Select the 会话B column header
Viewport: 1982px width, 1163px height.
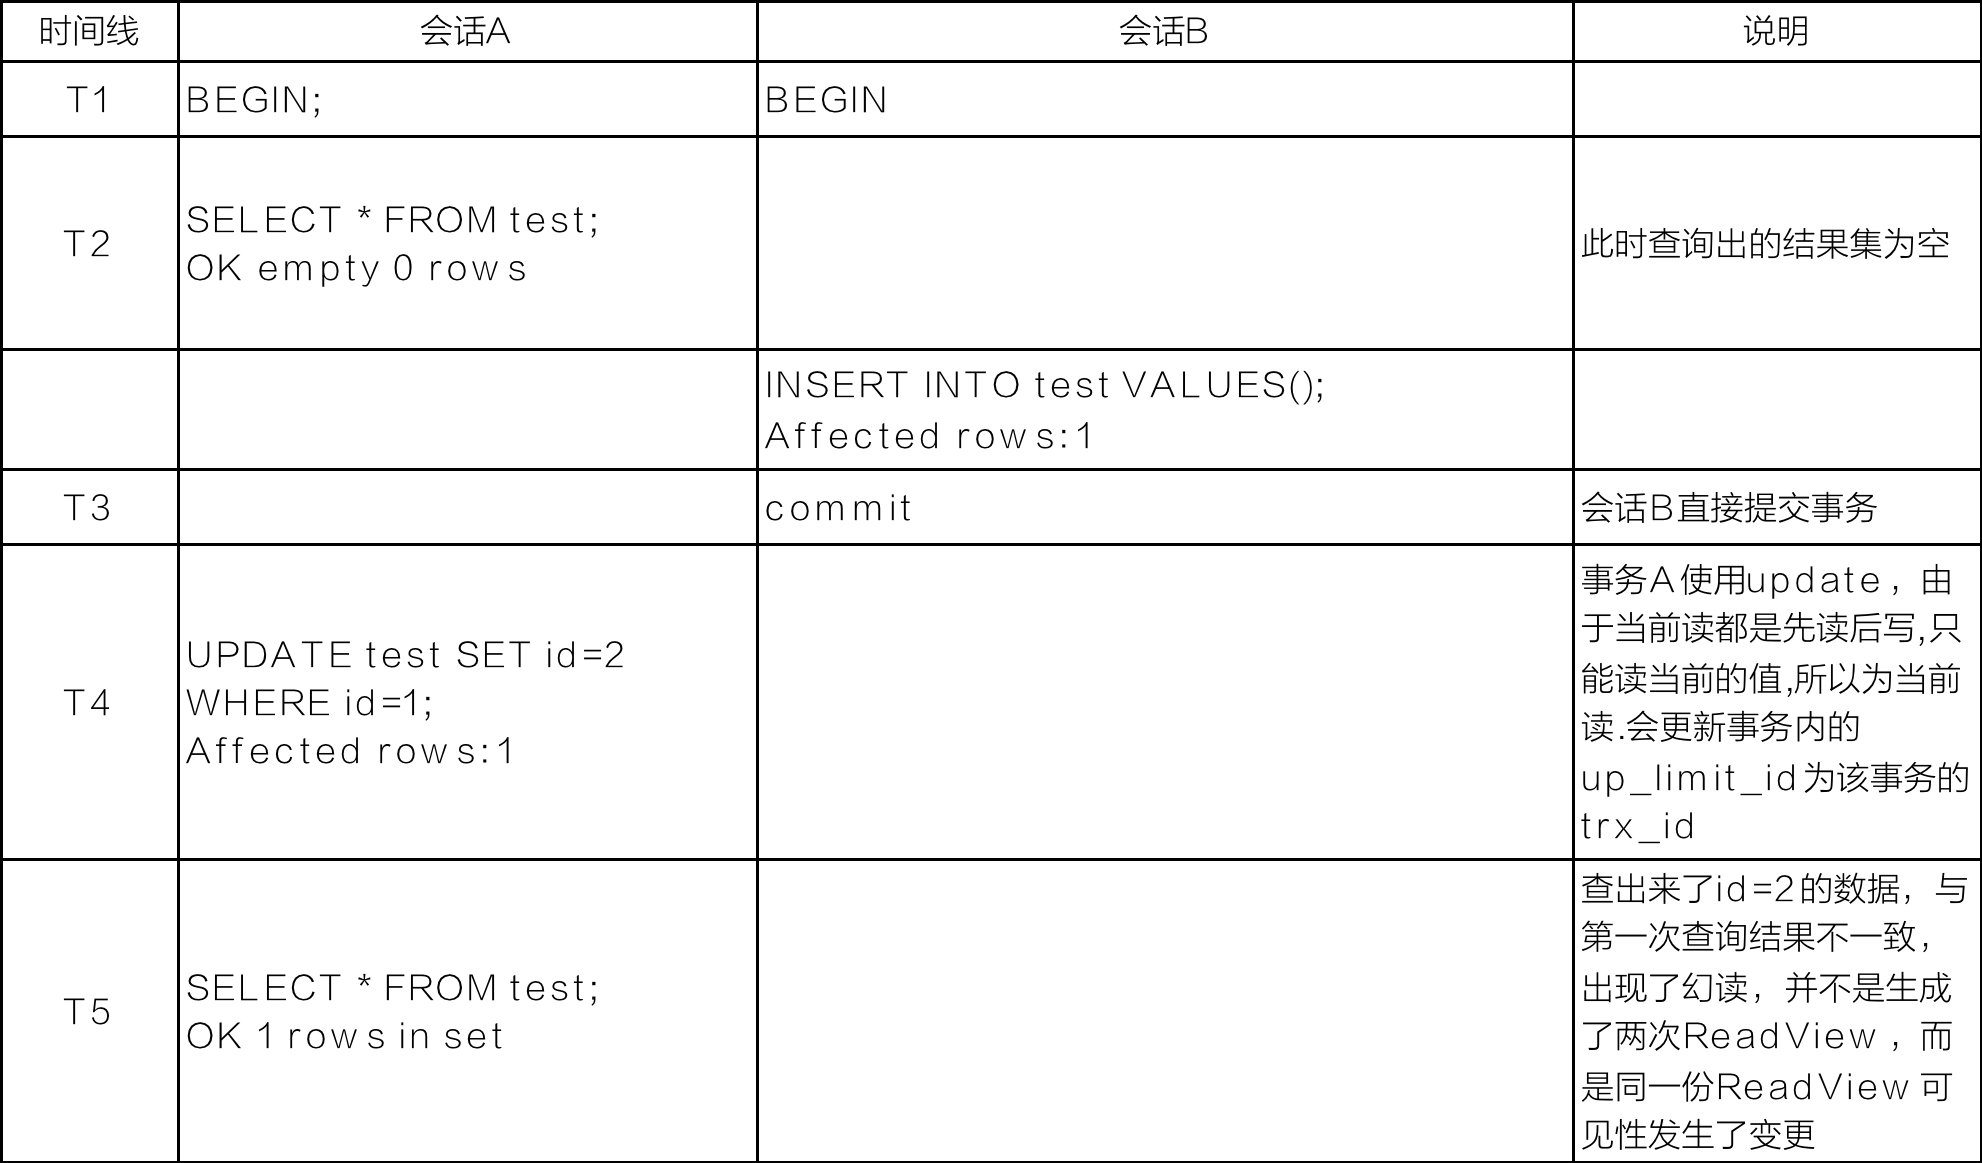[x=1163, y=32]
